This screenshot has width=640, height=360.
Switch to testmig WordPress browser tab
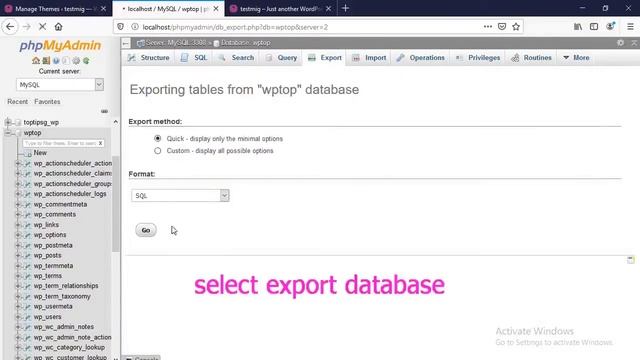click(280, 9)
